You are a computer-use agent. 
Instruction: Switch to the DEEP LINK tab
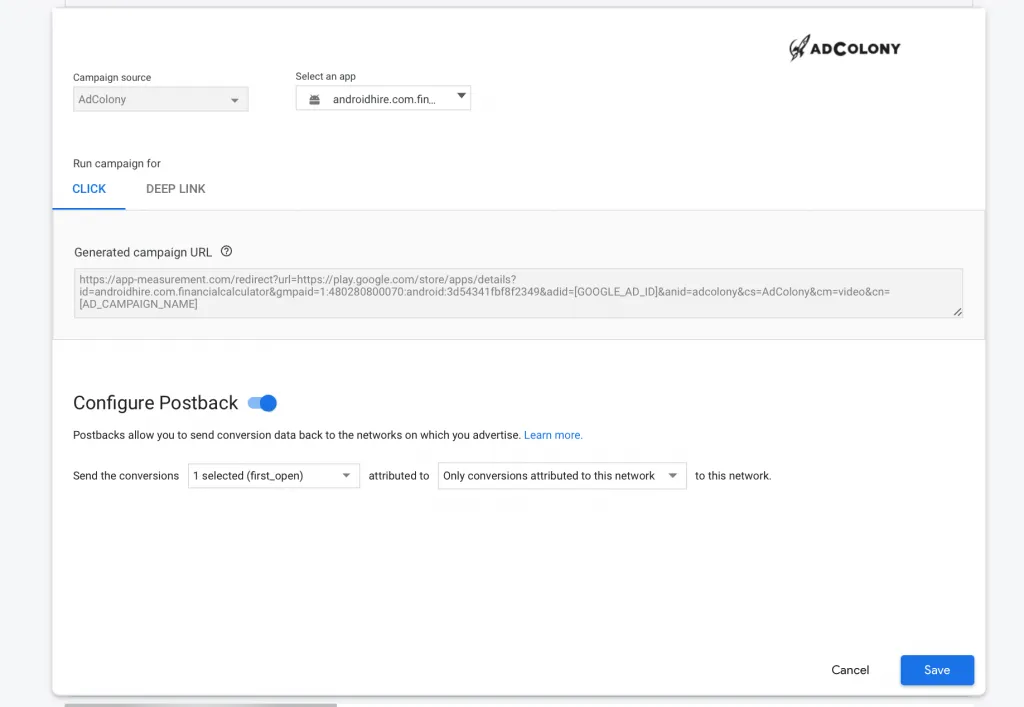tap(176, 189)
